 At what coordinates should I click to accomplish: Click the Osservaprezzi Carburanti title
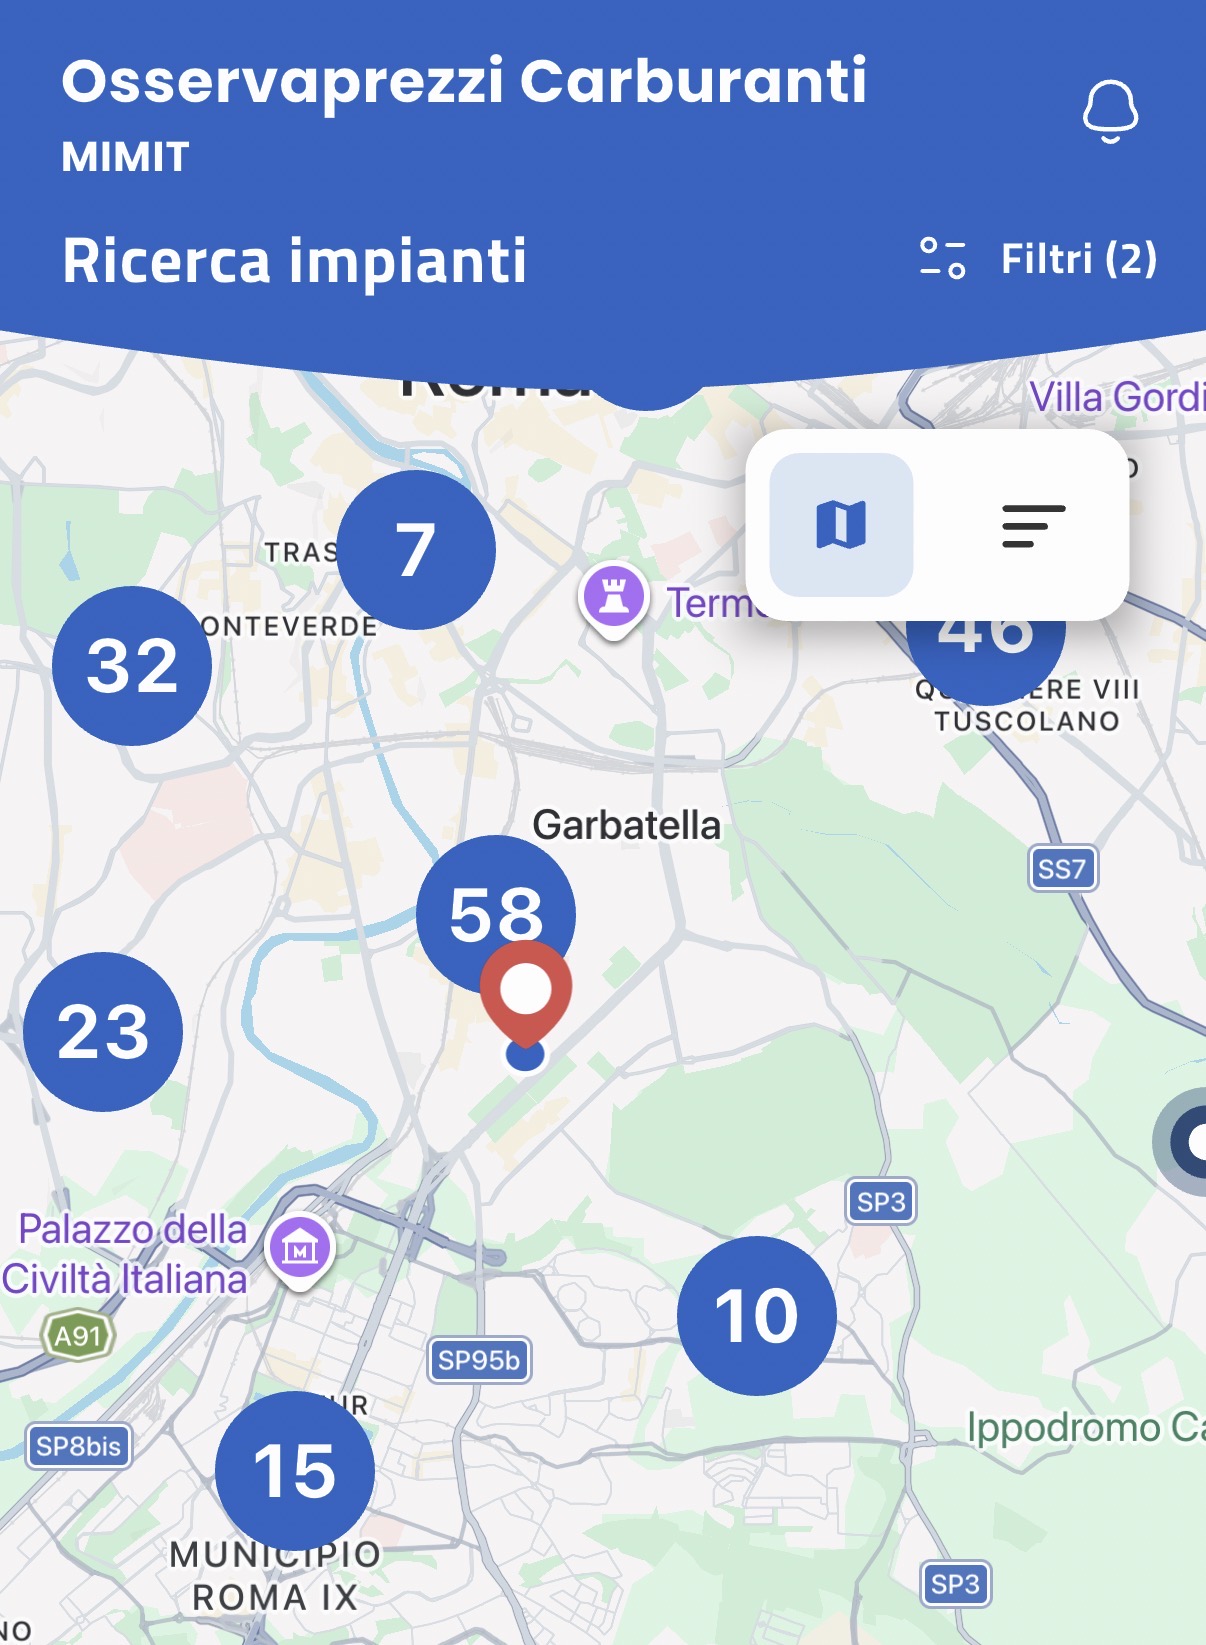[x=464, y=80]
